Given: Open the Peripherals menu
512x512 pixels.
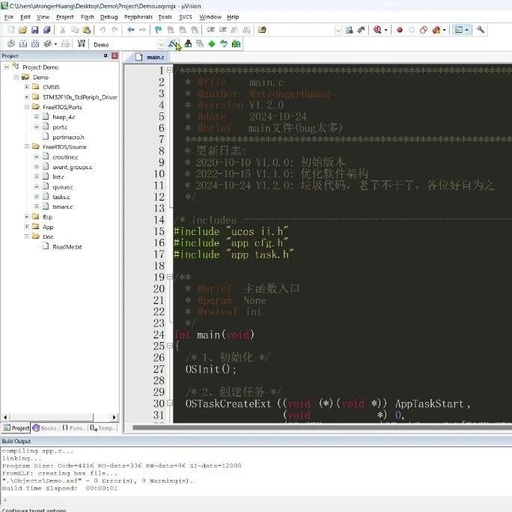Looking at the screenshot, I should click(138, 17).
